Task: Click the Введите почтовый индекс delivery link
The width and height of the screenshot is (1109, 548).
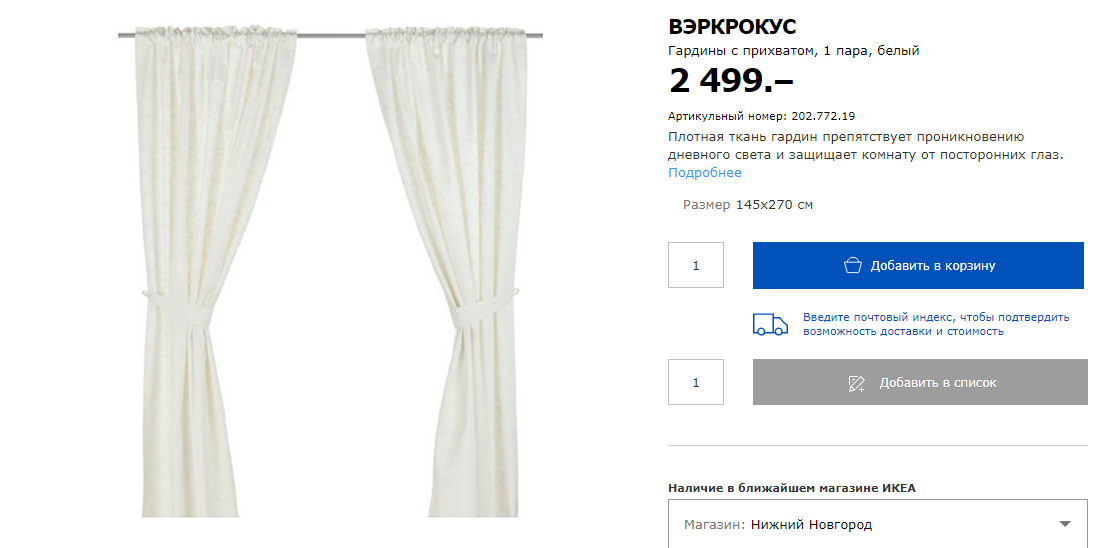Action: point(936,324)
